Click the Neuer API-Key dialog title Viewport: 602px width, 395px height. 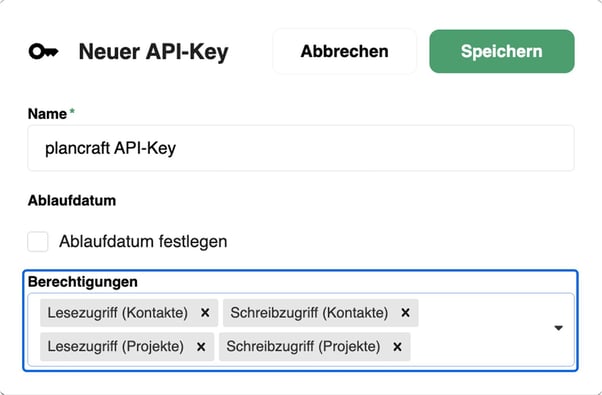tap(154, 51)
